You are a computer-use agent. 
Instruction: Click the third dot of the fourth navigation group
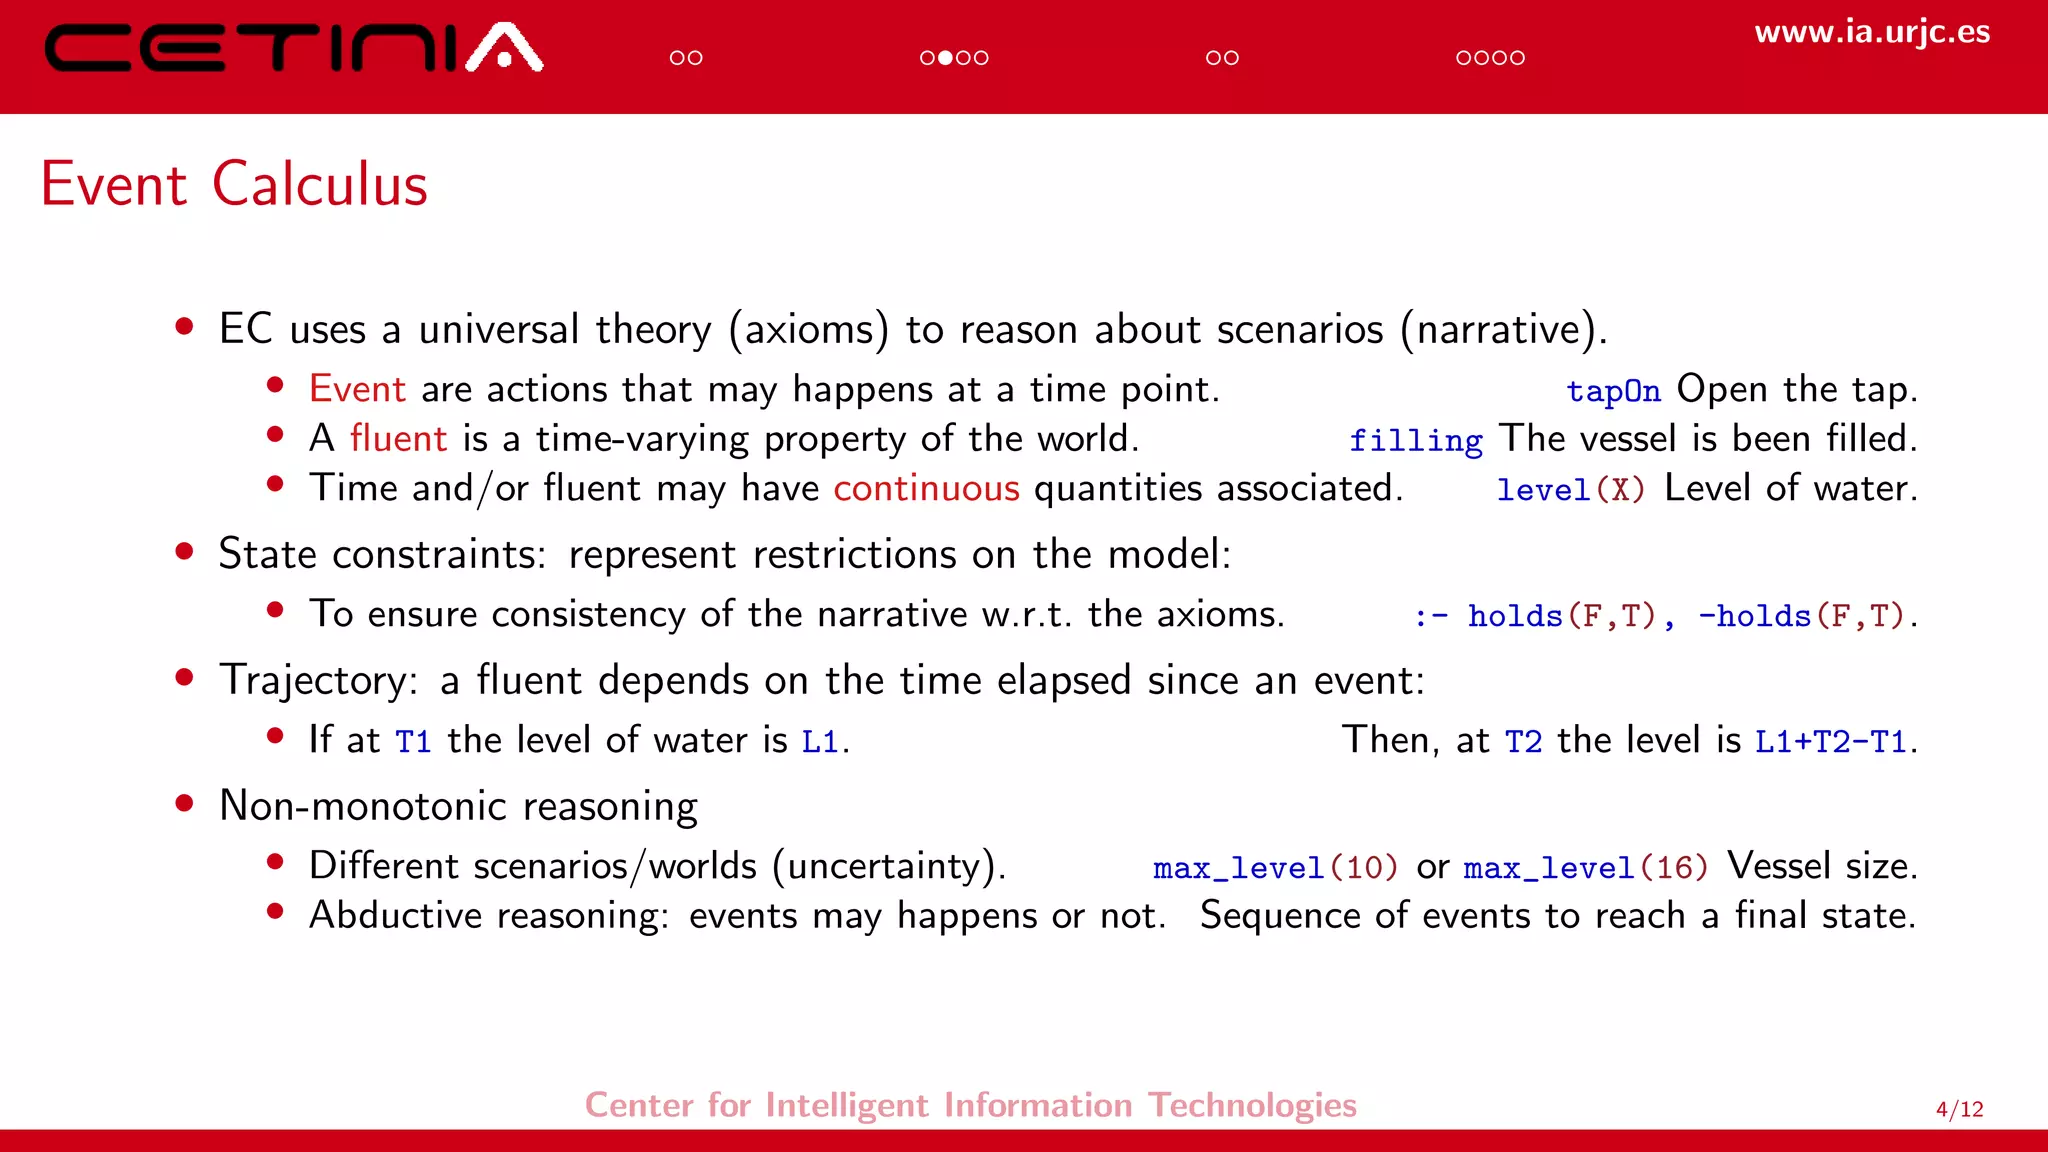(1500, 58)
